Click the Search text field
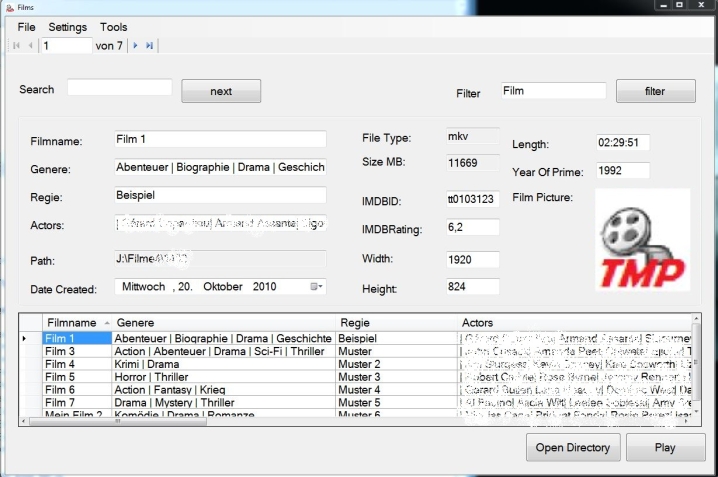Screen dimensions: 718x477 tap(119, 89)
